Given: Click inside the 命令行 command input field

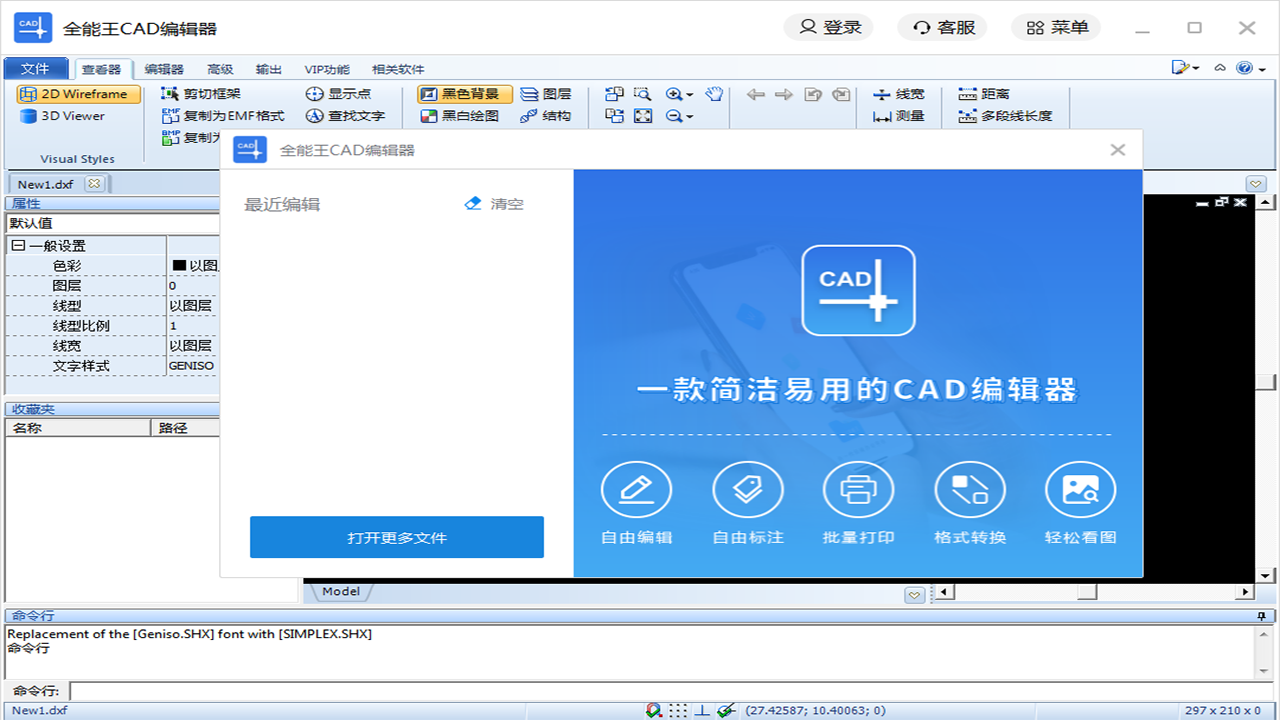Looking at the screenshot, I should 400,690.
